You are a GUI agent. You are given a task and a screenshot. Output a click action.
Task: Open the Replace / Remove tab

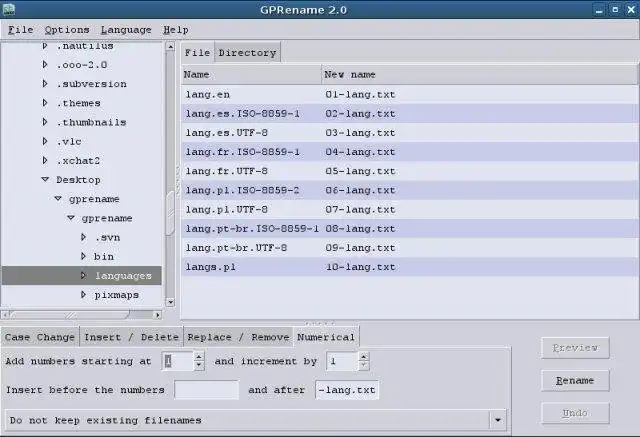click(x=238, y=337)
